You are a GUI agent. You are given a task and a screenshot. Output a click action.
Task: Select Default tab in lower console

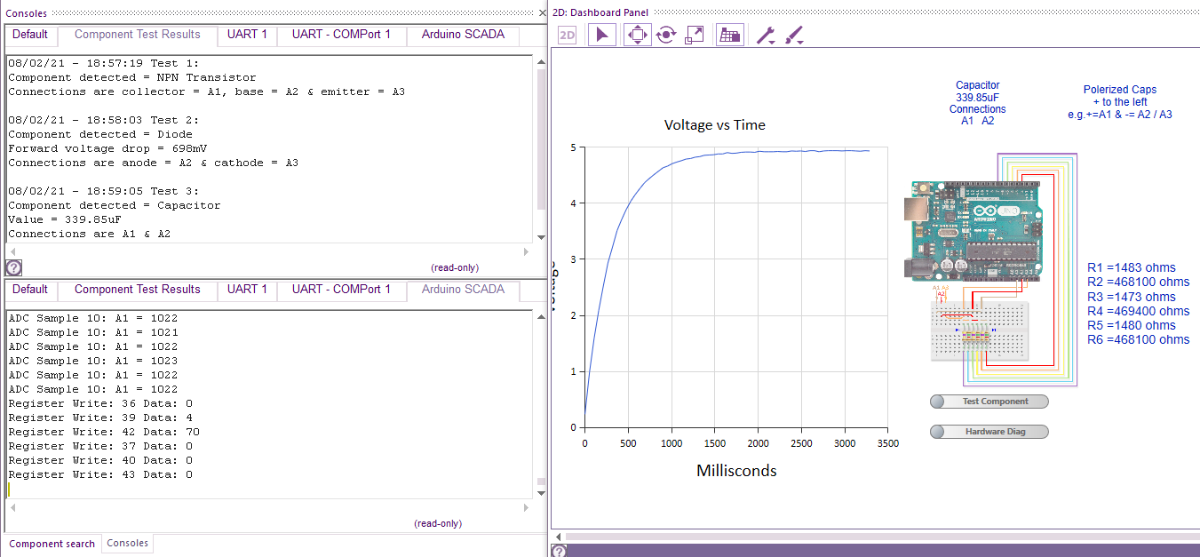pos(30,290)
